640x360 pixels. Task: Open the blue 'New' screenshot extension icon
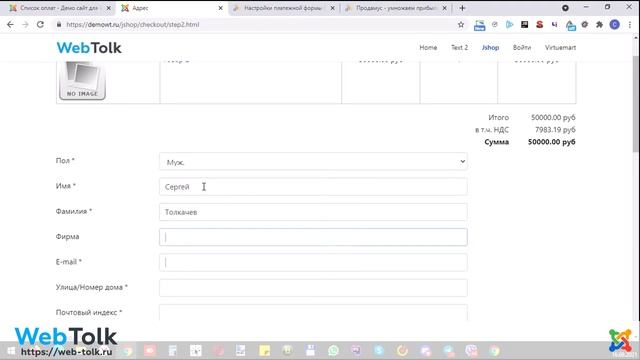tap(480, 25)
